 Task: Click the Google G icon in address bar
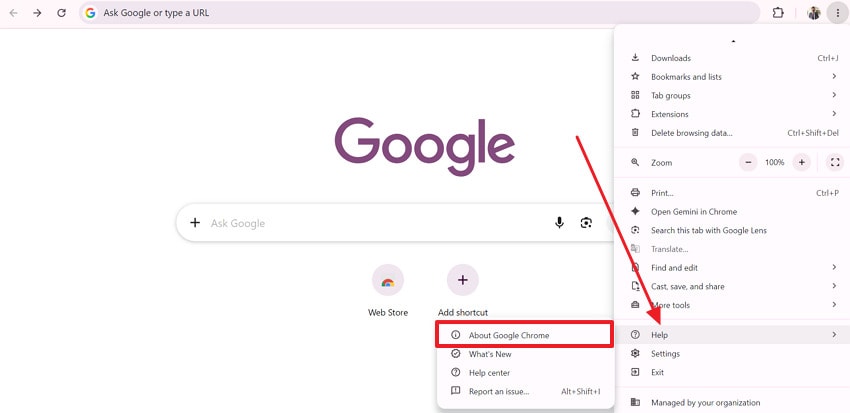click(x=91, y=13)
